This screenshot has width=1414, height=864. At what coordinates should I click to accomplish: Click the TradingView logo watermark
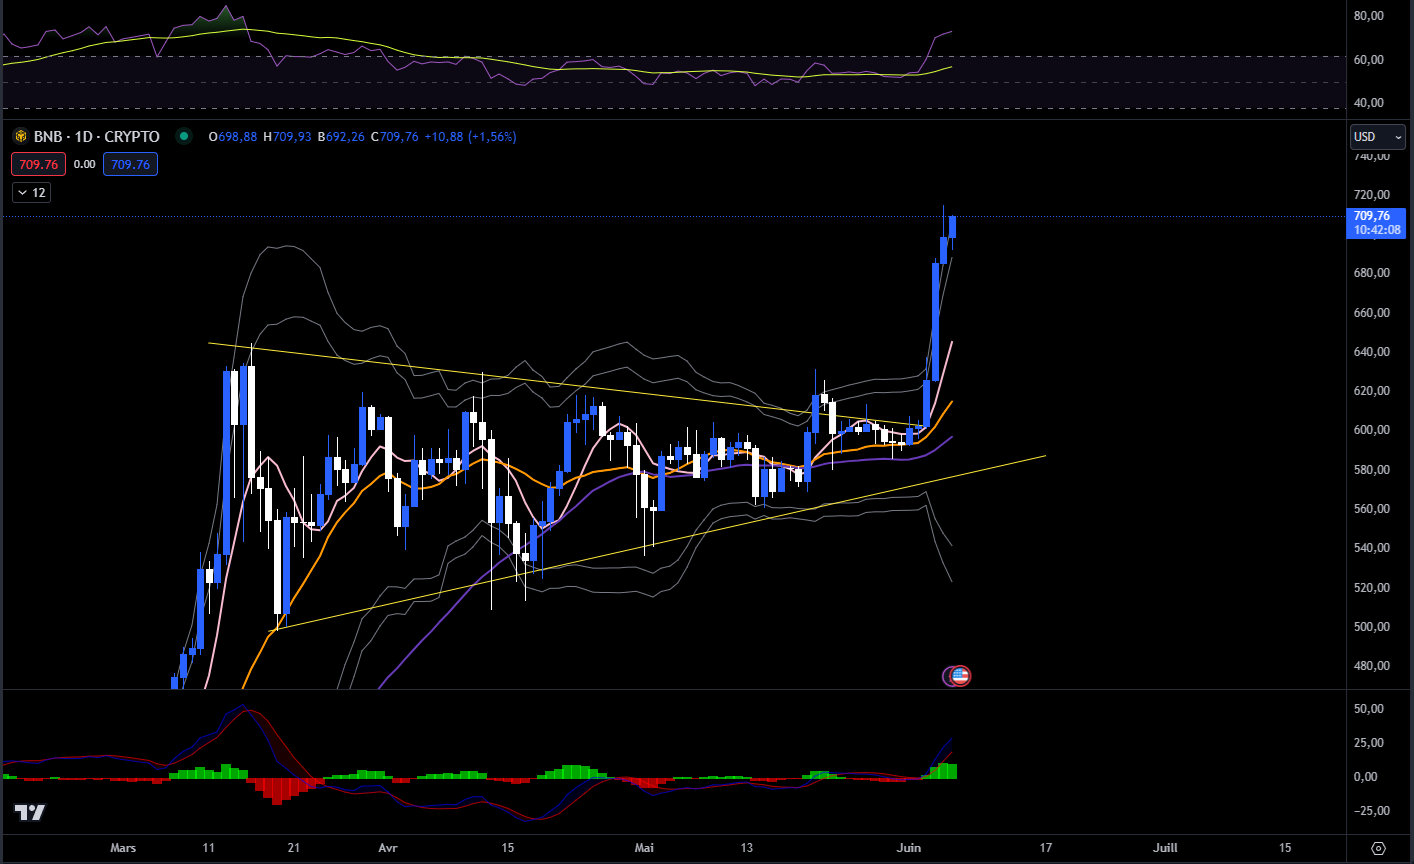28,813
